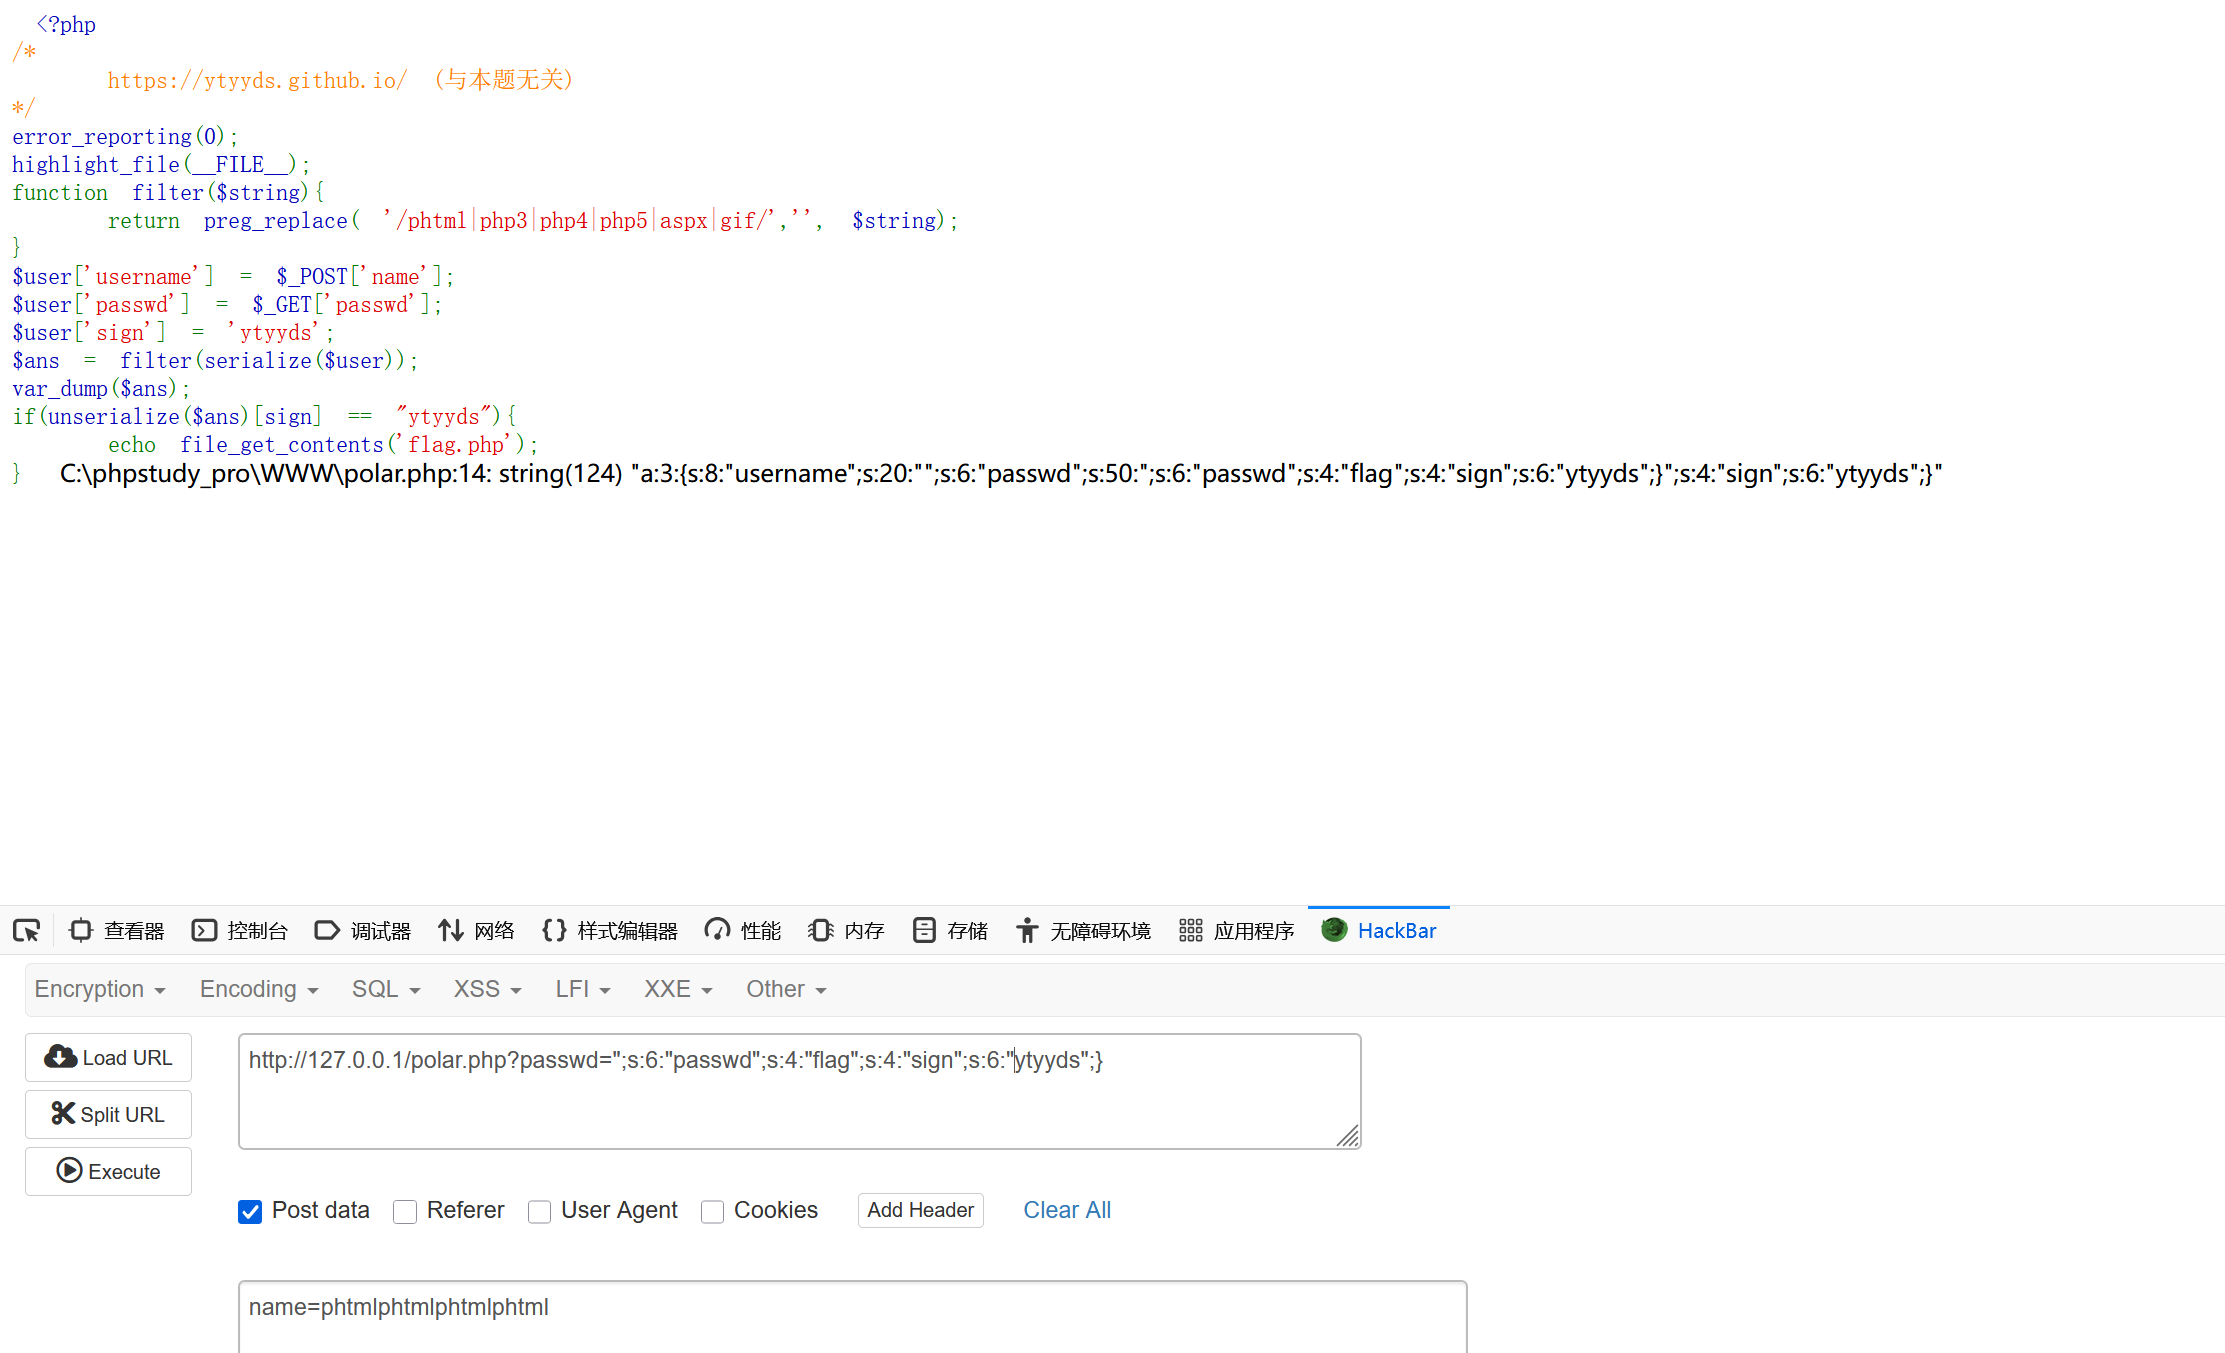Open the Memory (内存) panel
2225x1353 pixels.
point(847,931)
